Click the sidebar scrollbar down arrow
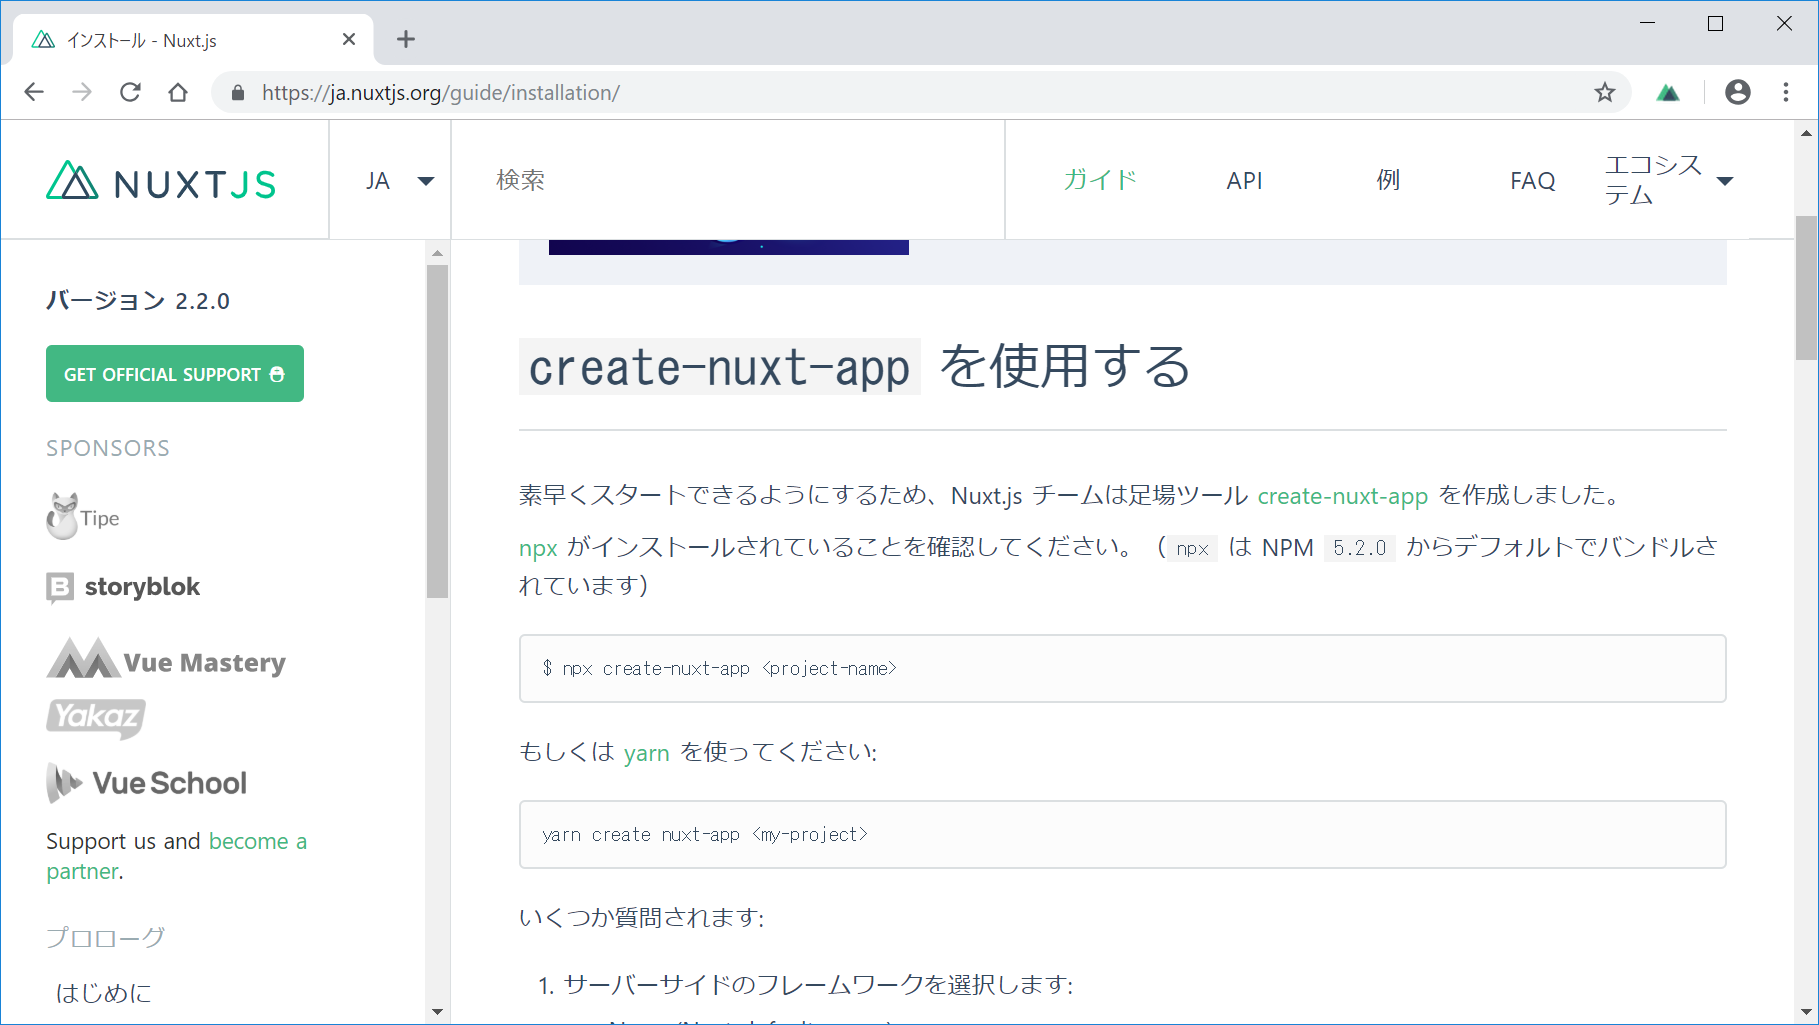 [x=437, y=1012]
